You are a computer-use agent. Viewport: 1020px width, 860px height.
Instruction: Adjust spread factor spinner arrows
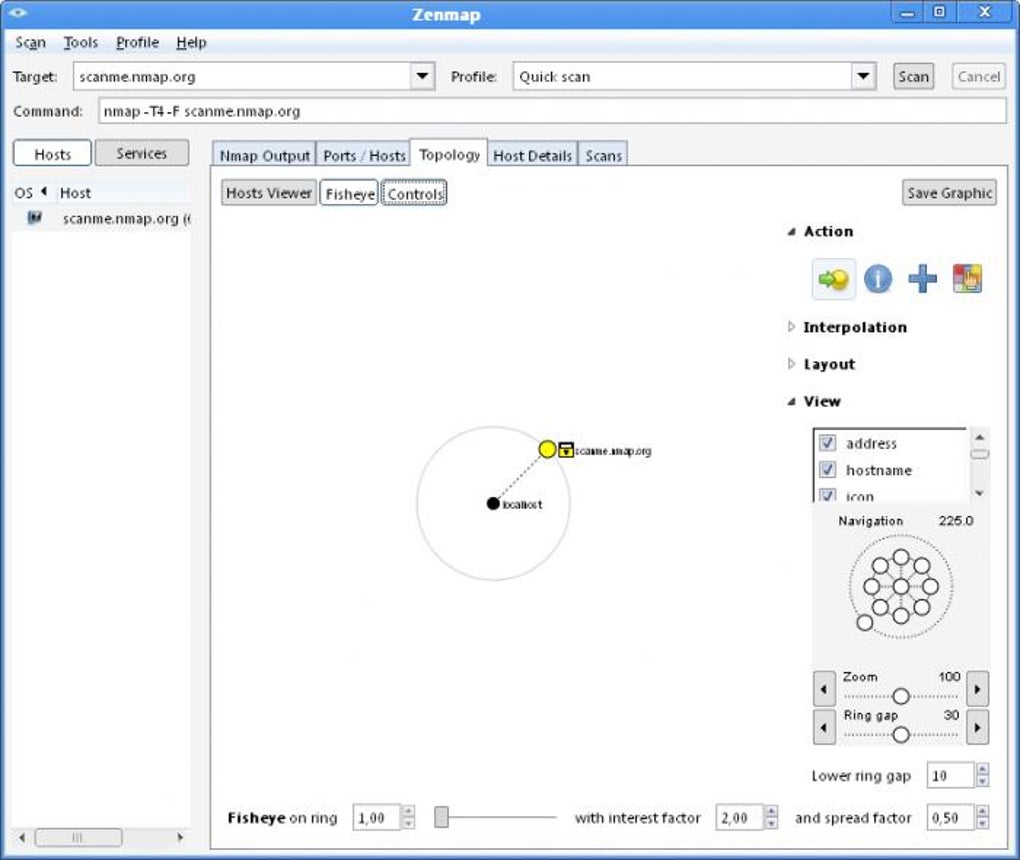click(983, 817)
